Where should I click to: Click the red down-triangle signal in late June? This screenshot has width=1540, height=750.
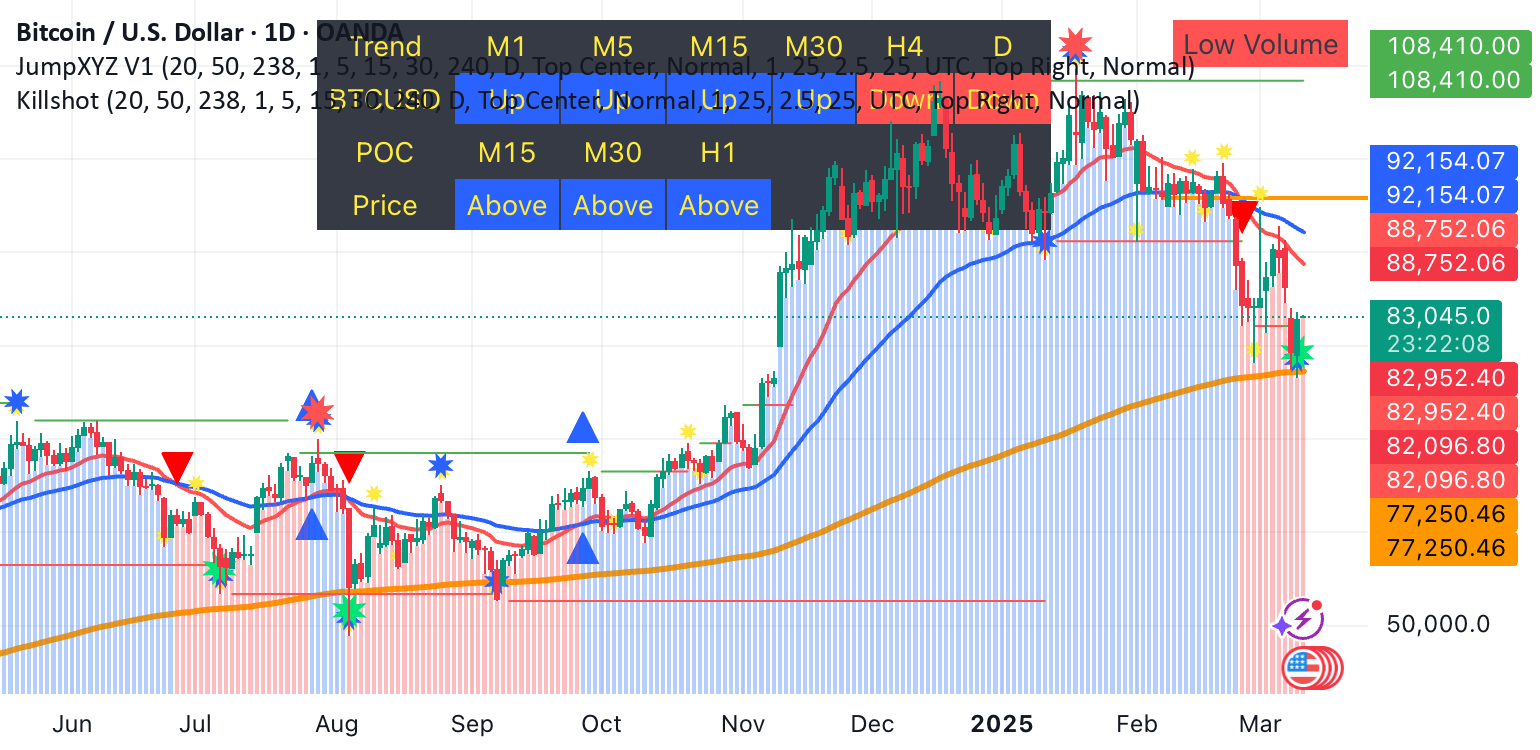[177, 467]
